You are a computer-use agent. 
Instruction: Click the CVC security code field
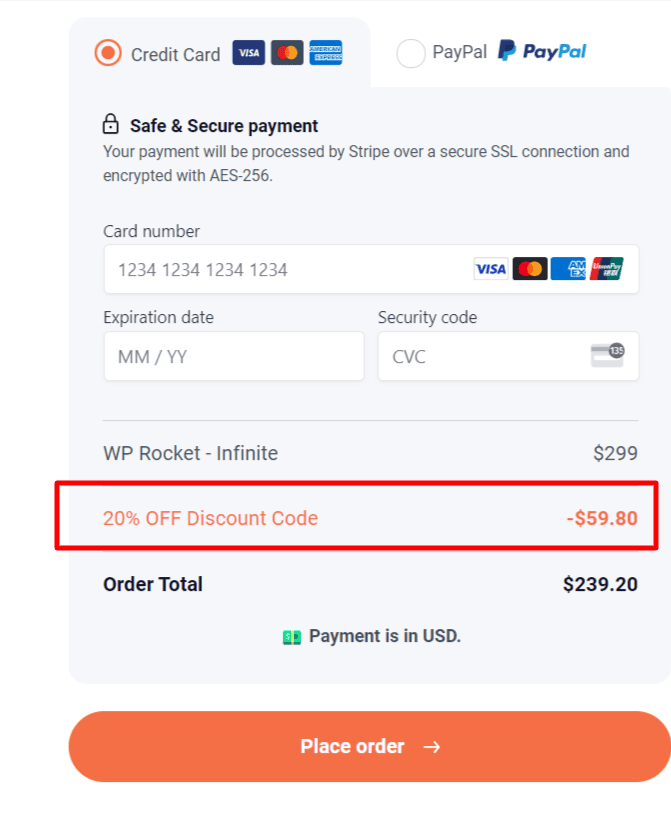tap(470, 356)
